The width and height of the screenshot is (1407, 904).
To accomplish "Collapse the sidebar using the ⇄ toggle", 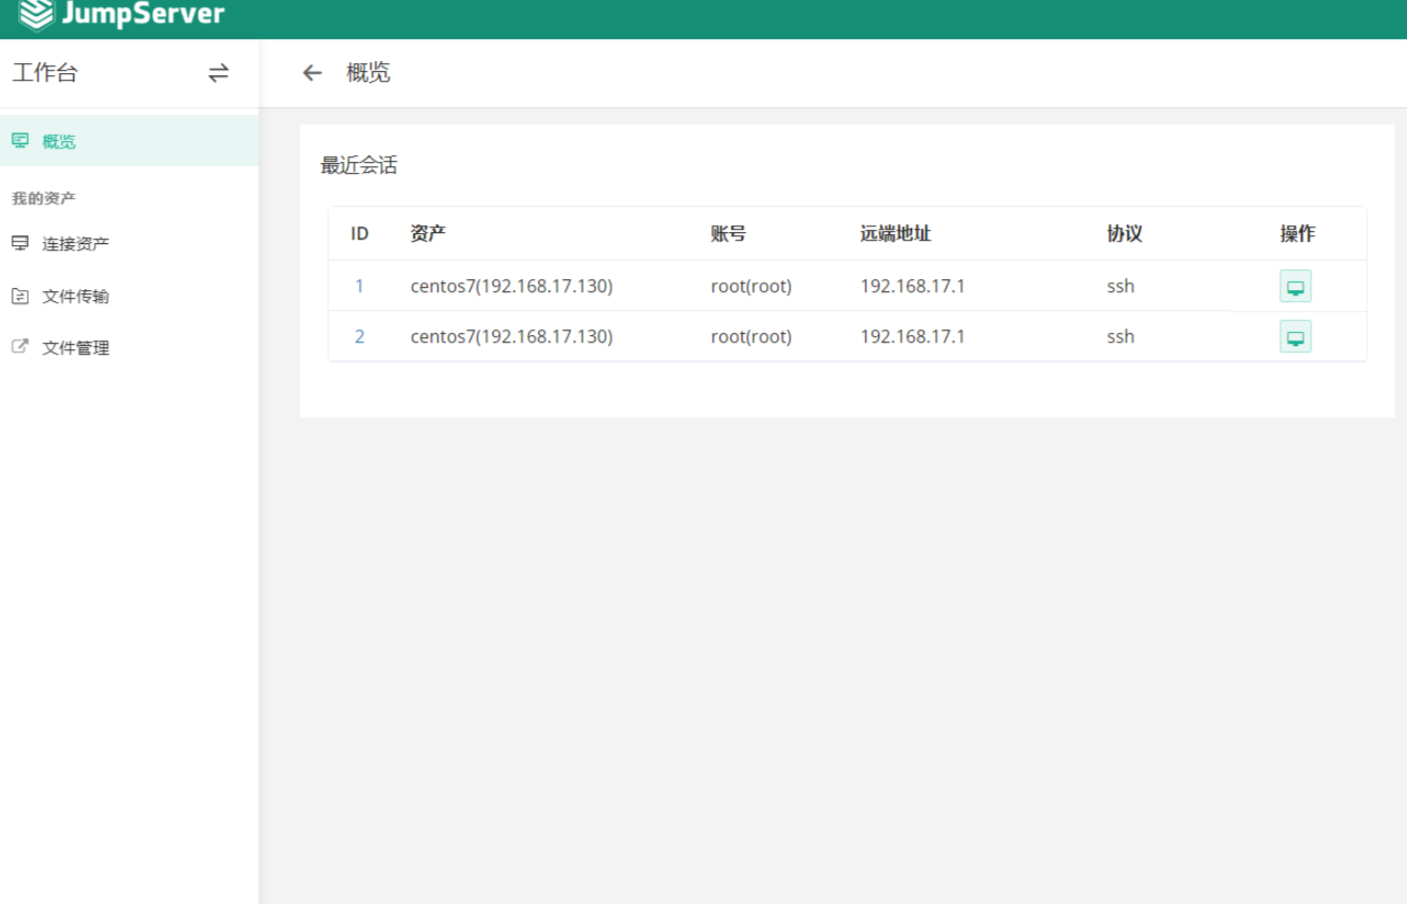I will [218, 73].
